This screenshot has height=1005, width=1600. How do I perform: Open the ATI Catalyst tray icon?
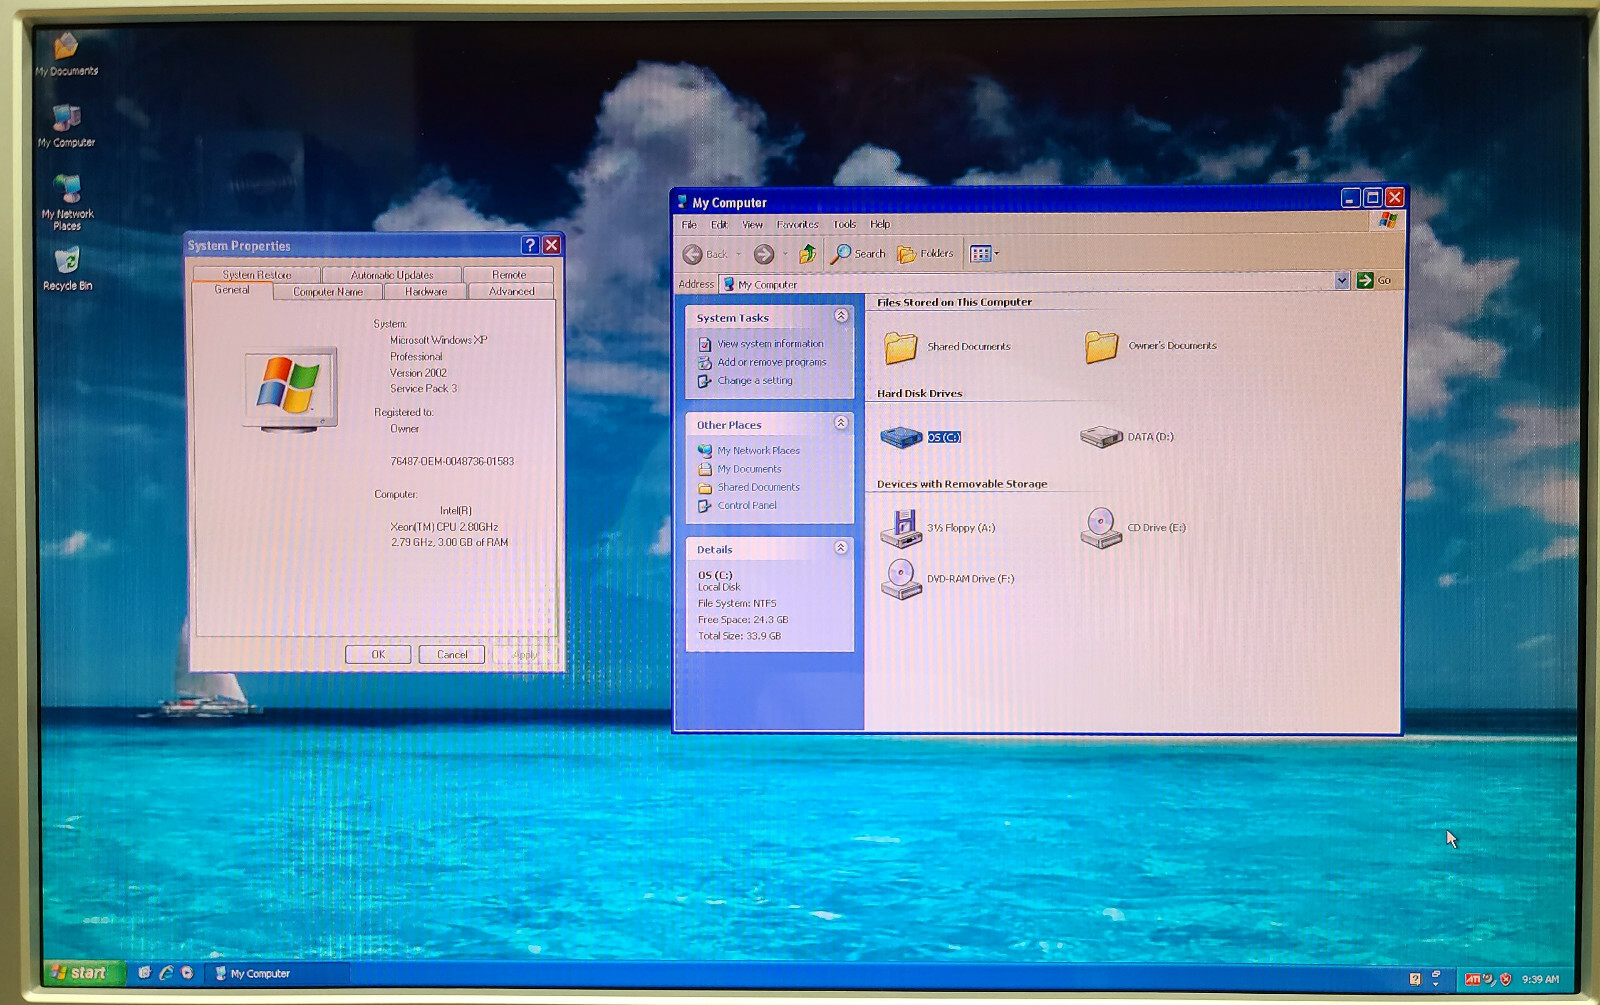1472,978
